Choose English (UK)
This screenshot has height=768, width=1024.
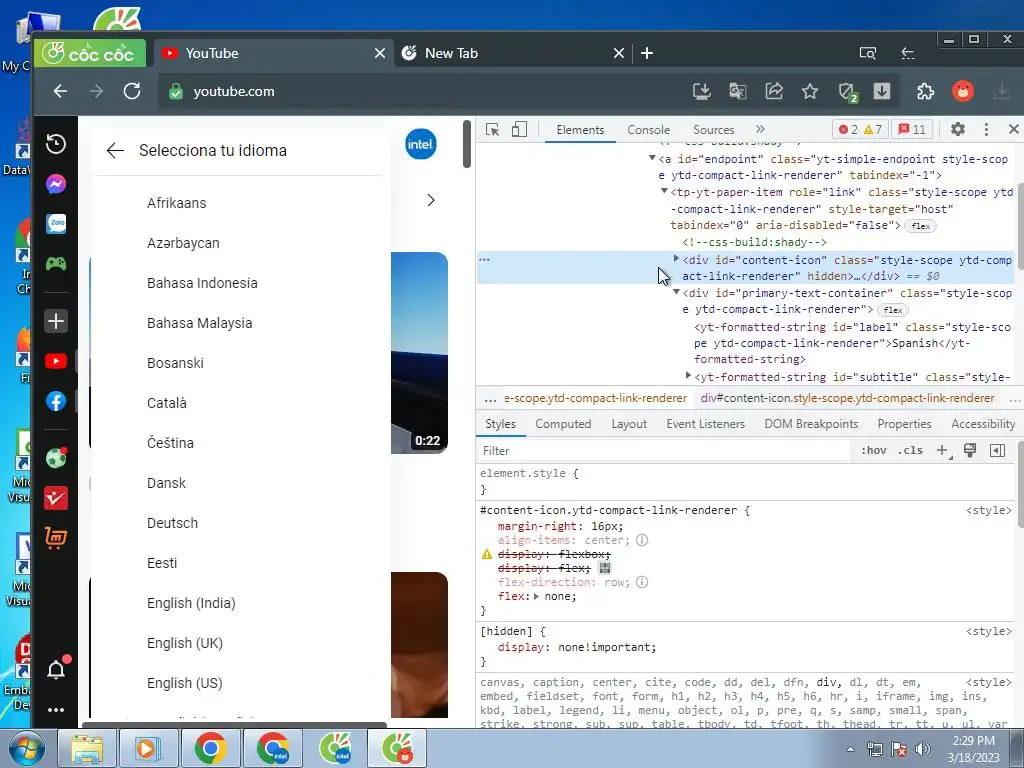[184, 643]
